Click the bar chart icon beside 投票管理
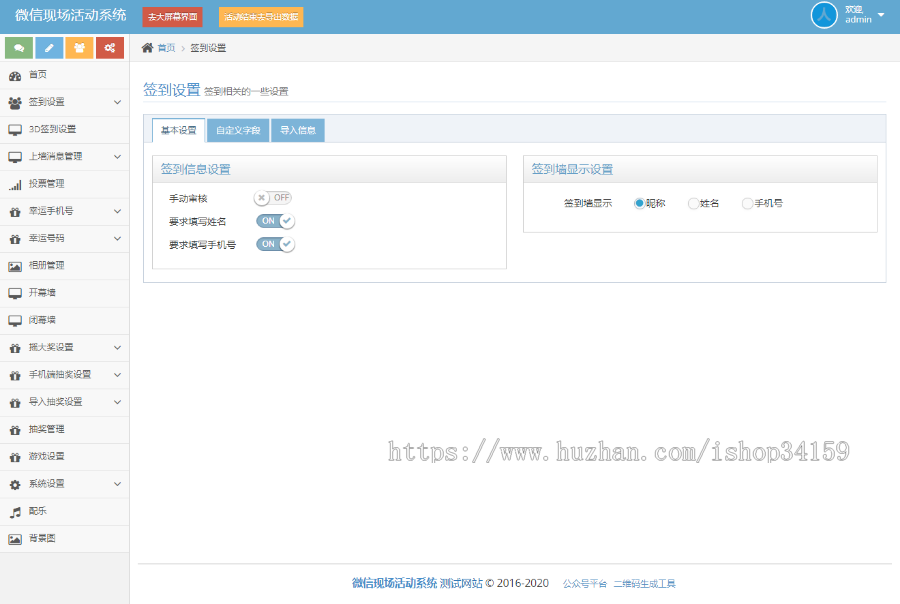The height and width of the screenshot is (604, 900). click(15, 185)
